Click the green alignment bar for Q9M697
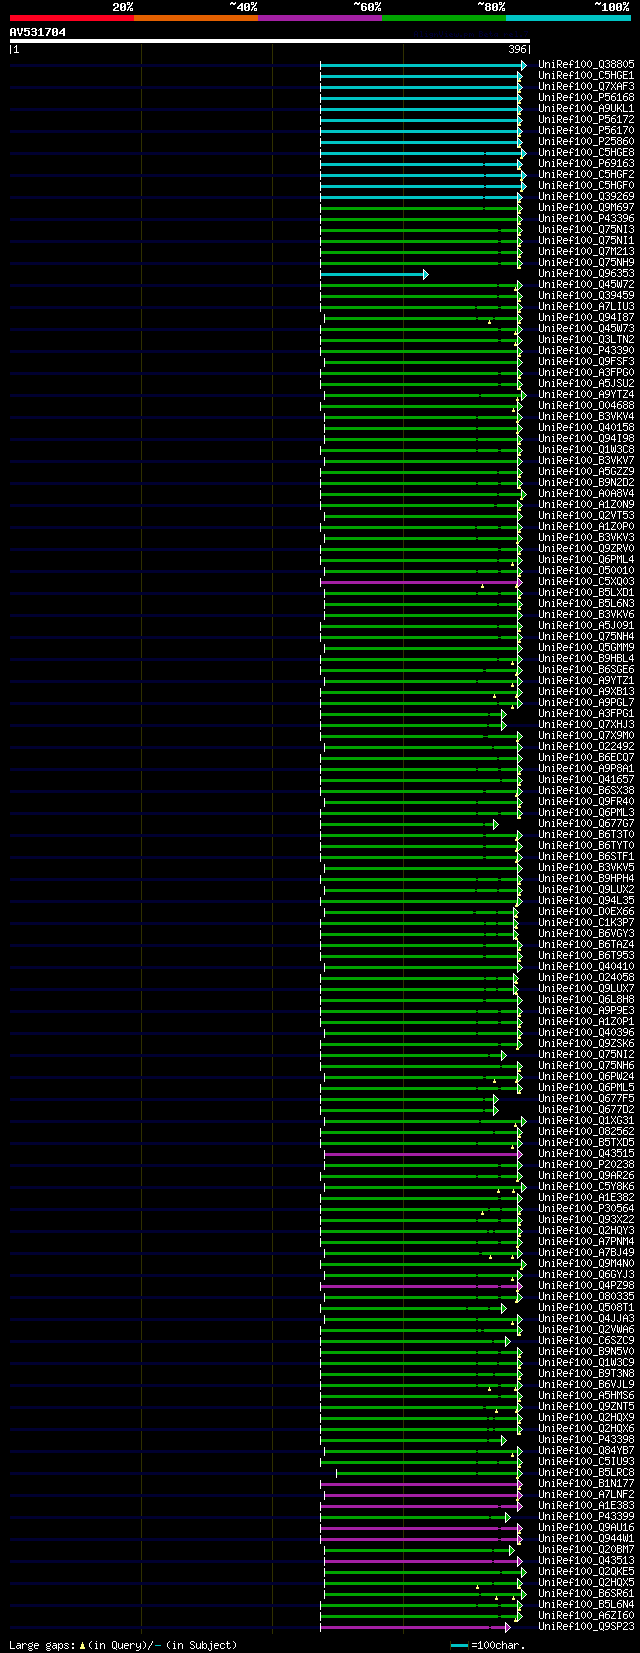The image size is (640, 1653). point(421,208)
